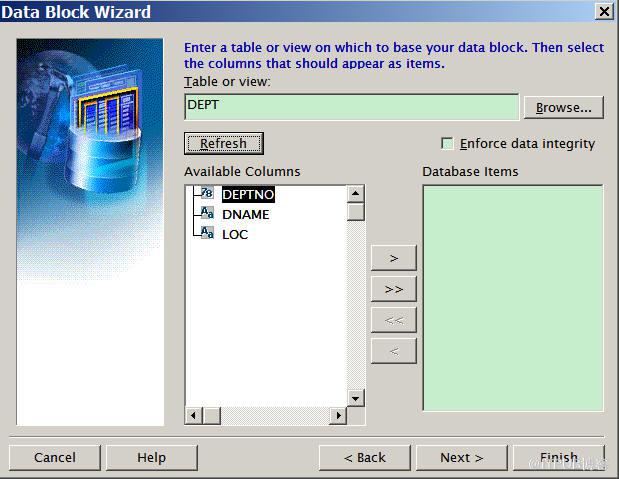Go to previous step with Back

tap(365, 458)
